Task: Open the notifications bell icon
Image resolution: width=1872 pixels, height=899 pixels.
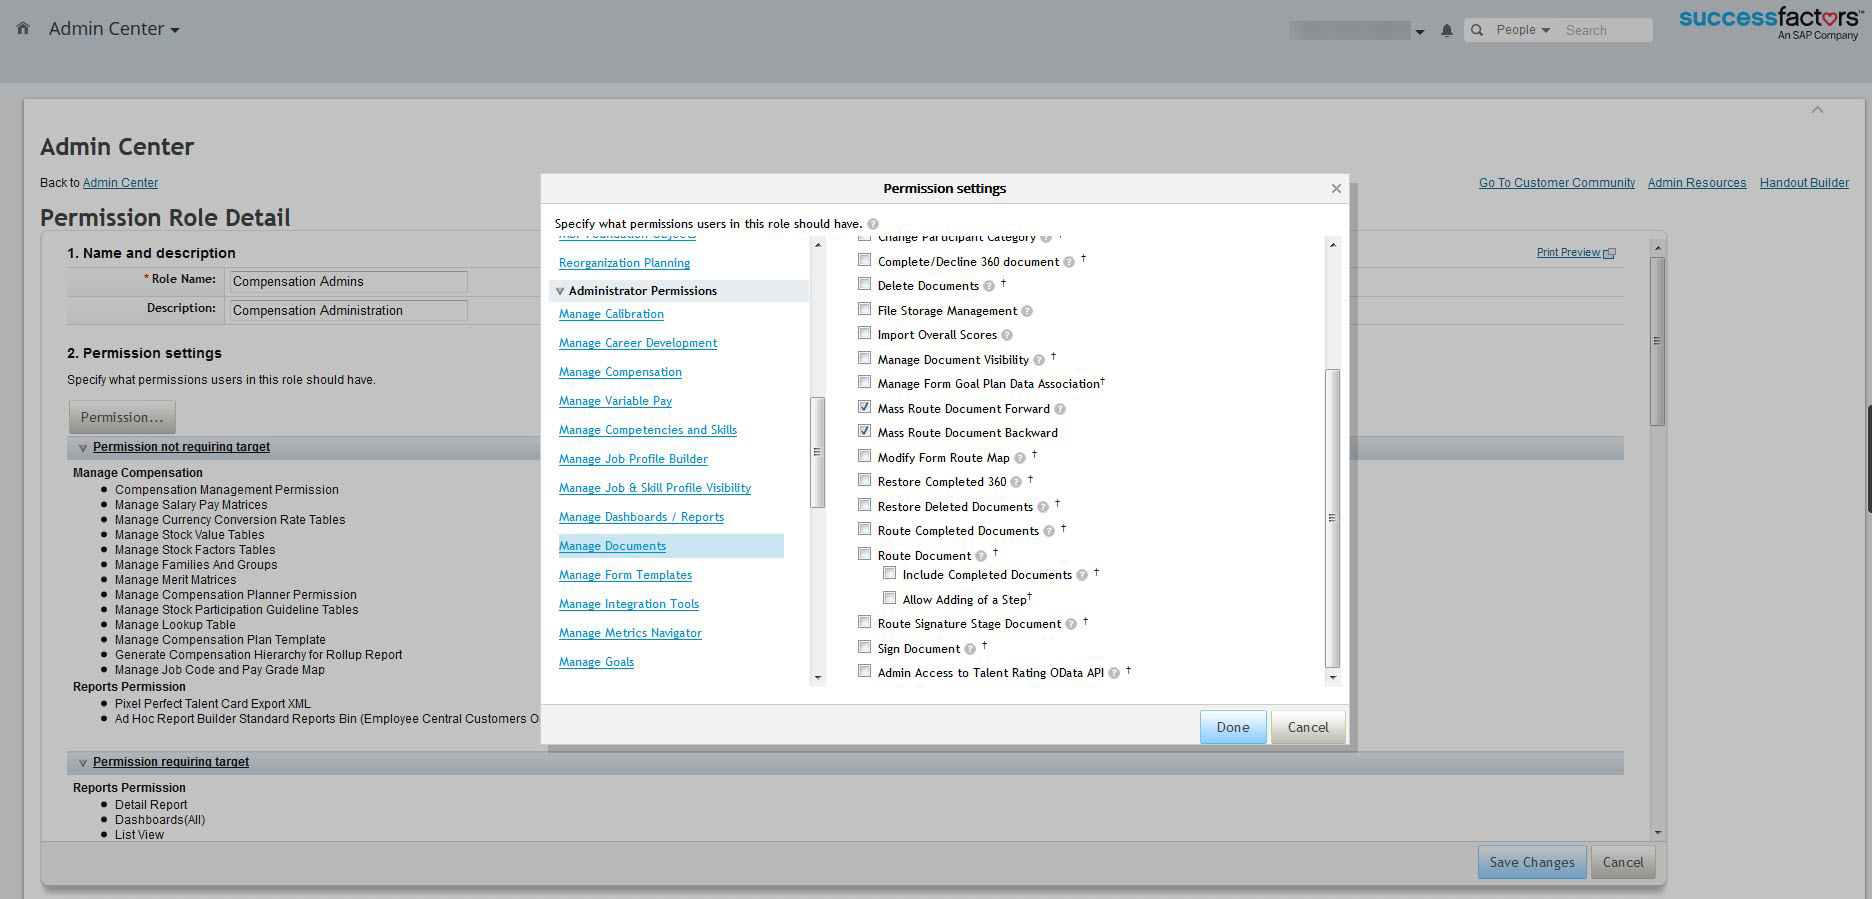Action: [x=1446, y=31]
